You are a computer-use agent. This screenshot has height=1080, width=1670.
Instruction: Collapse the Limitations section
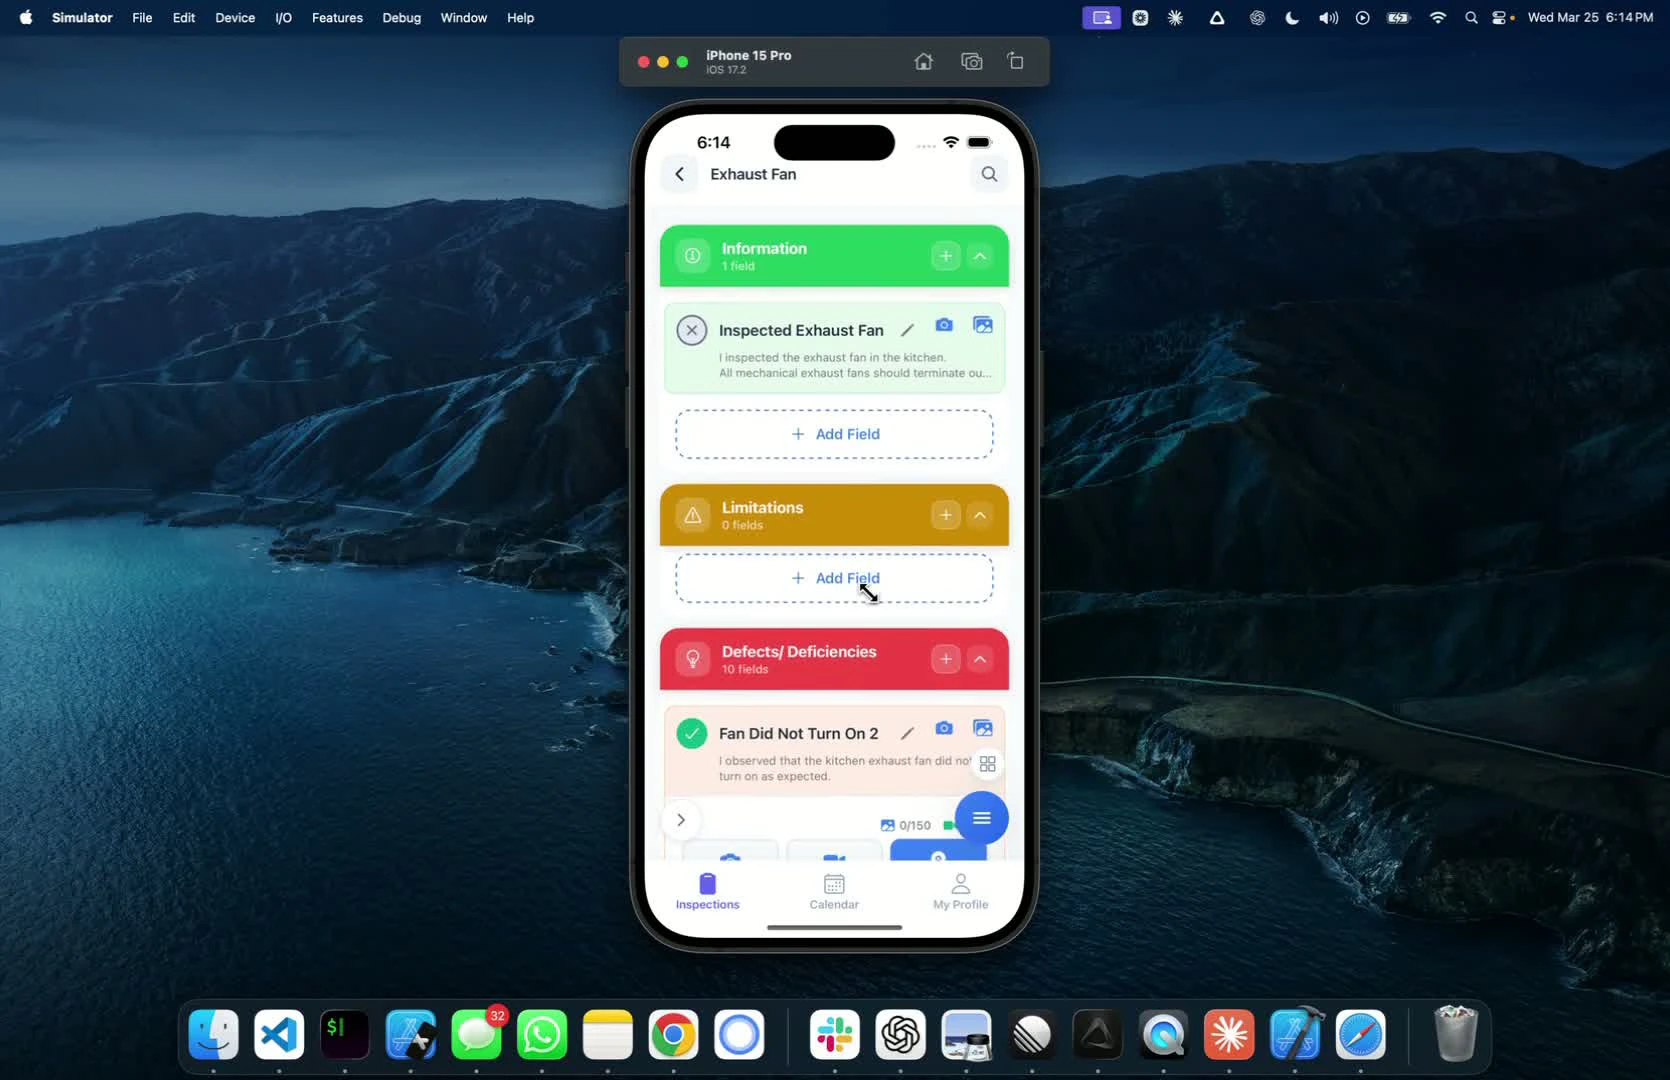click(x=980, y=515)
